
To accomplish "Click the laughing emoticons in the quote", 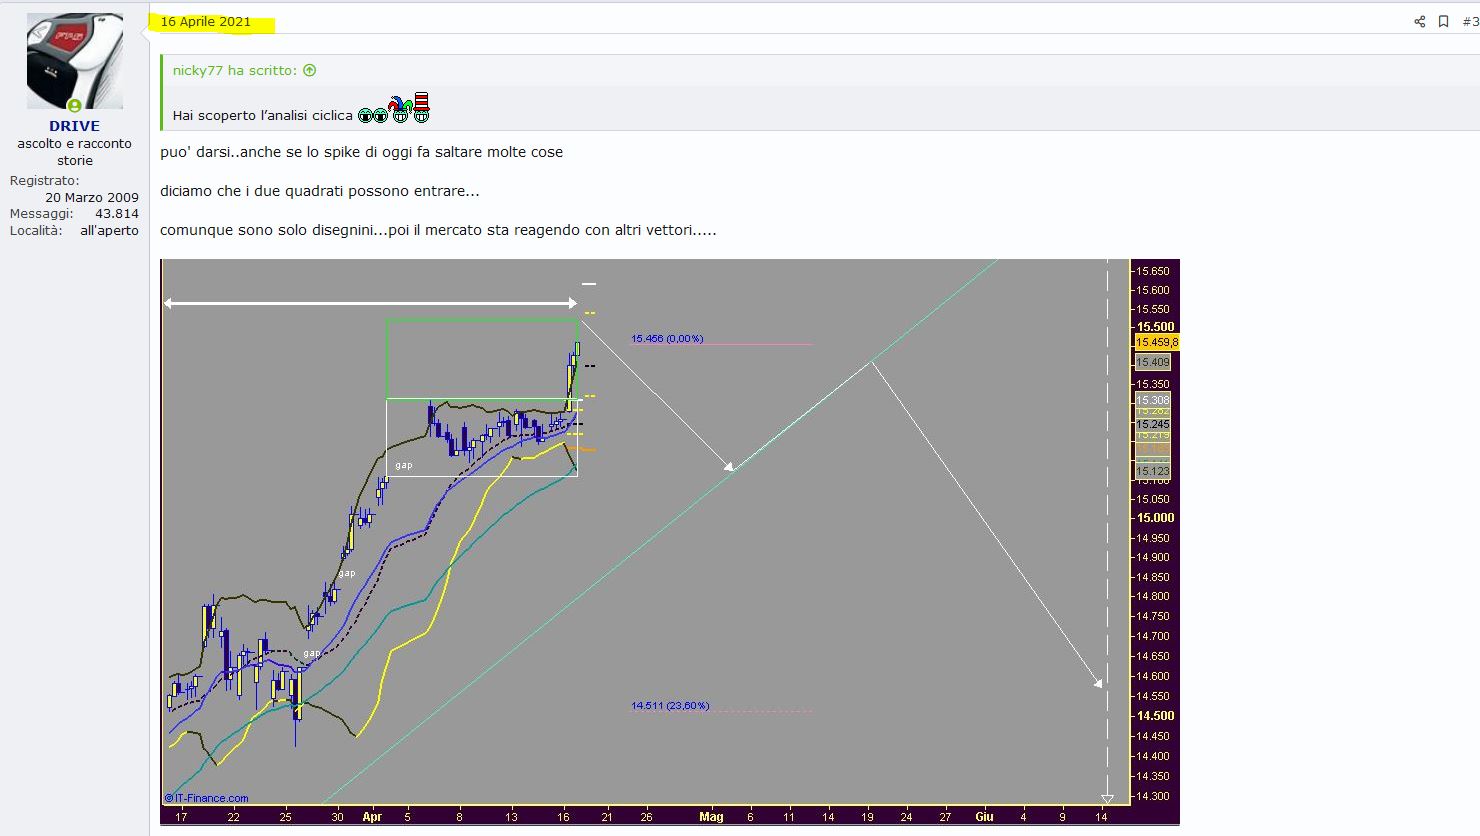I will pyautogui.click(x=394, y=109).
